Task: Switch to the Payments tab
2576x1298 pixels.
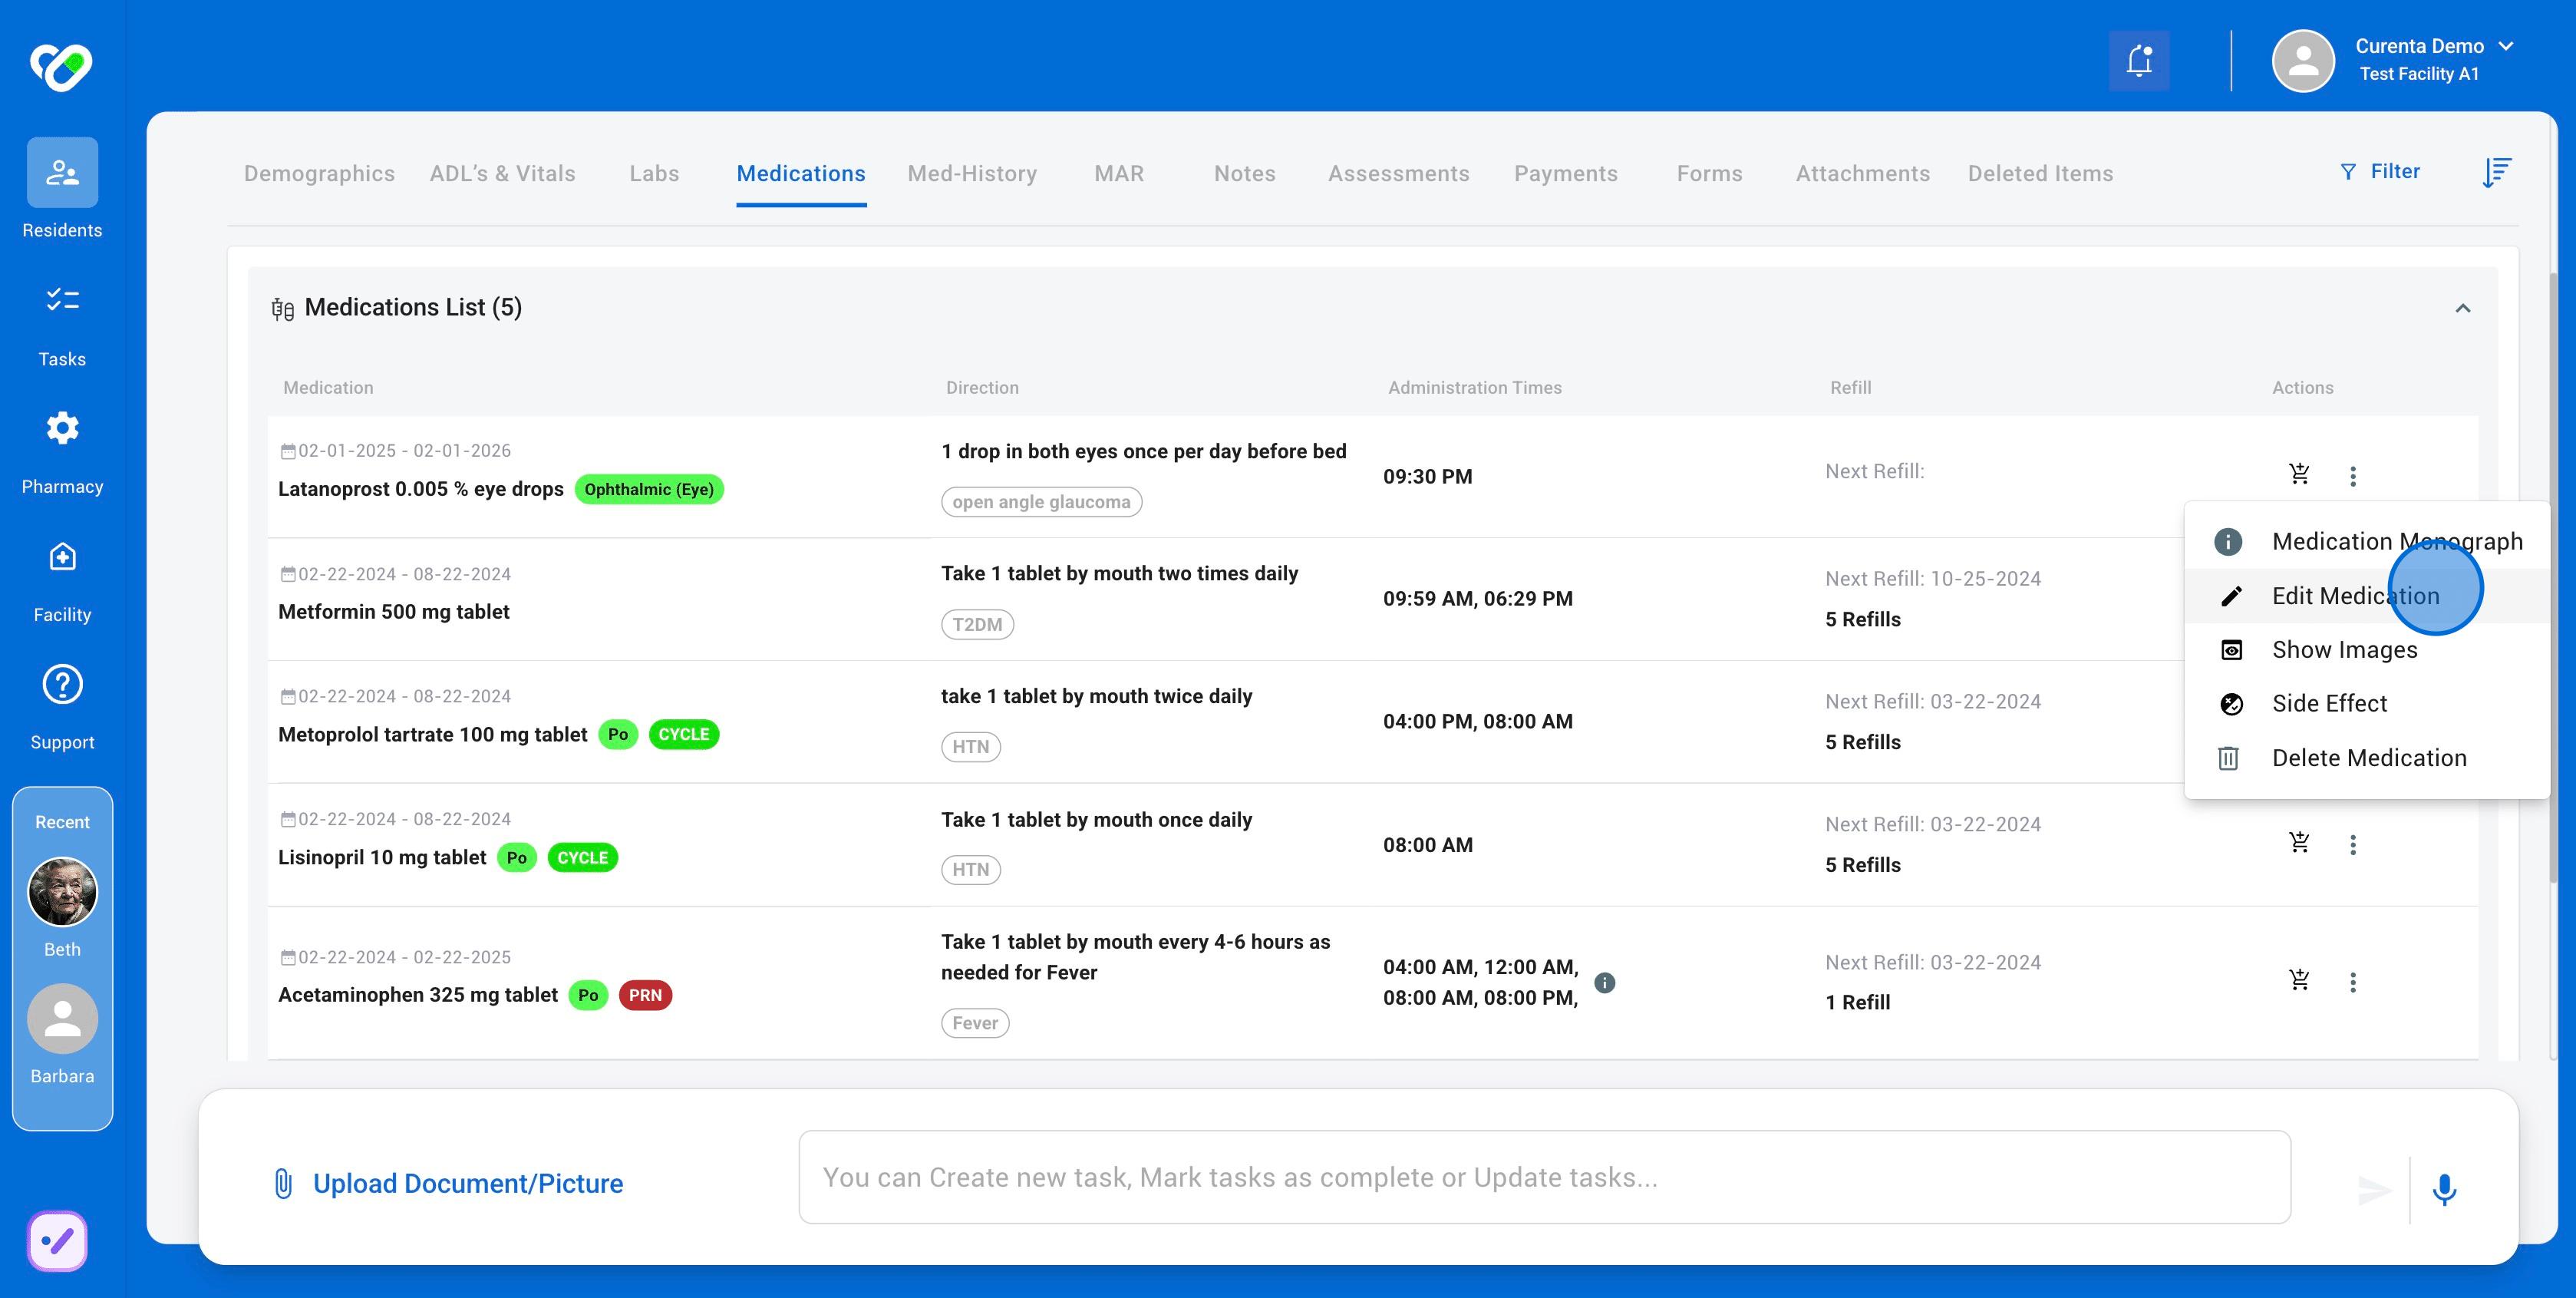Action: 1565,173
